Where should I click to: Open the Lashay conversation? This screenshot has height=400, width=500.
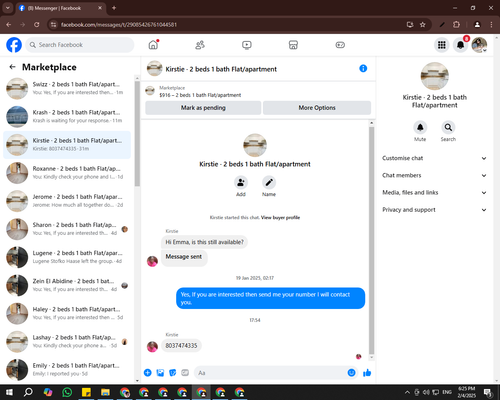(67, 342)
